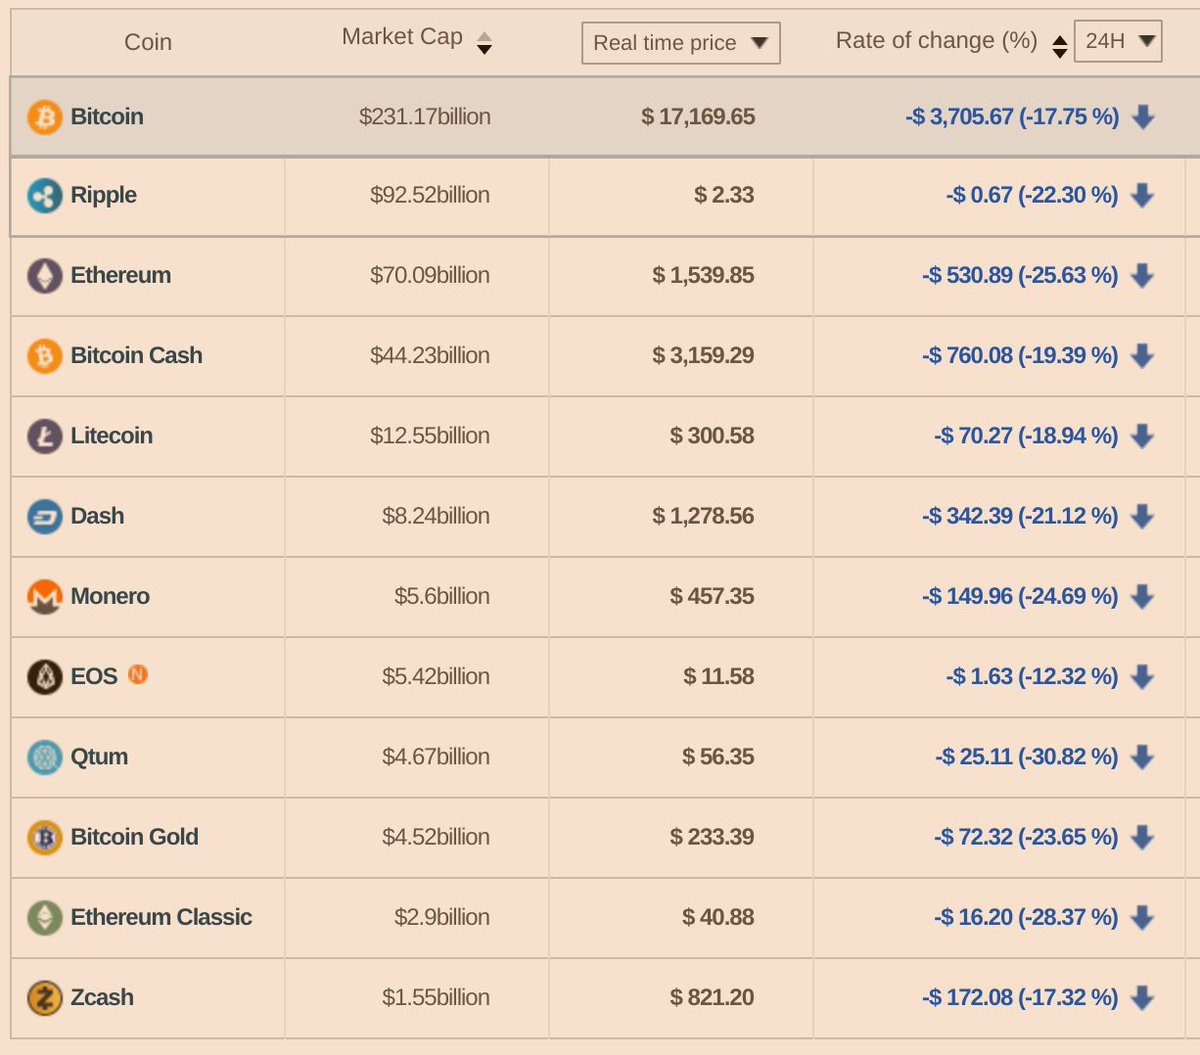Click Bitcoin price $ 17,169.65
The width and height of the screenshot is (1200, 1055).
tap(698, 117)
